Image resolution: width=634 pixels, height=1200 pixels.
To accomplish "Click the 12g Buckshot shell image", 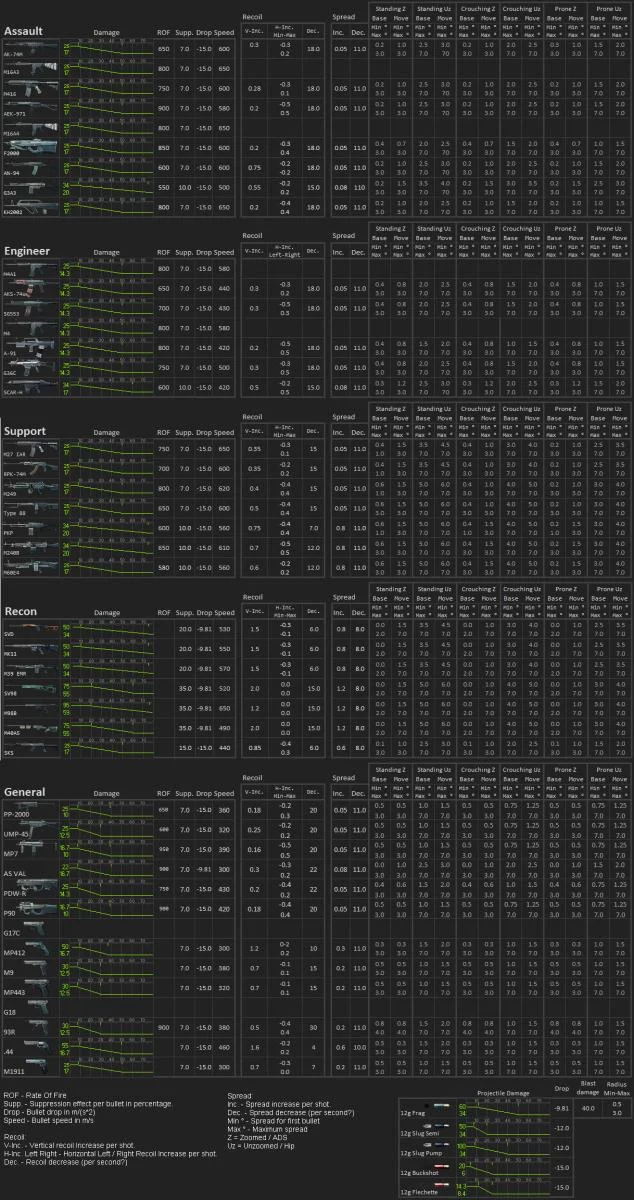I will tap(442, 1166).
